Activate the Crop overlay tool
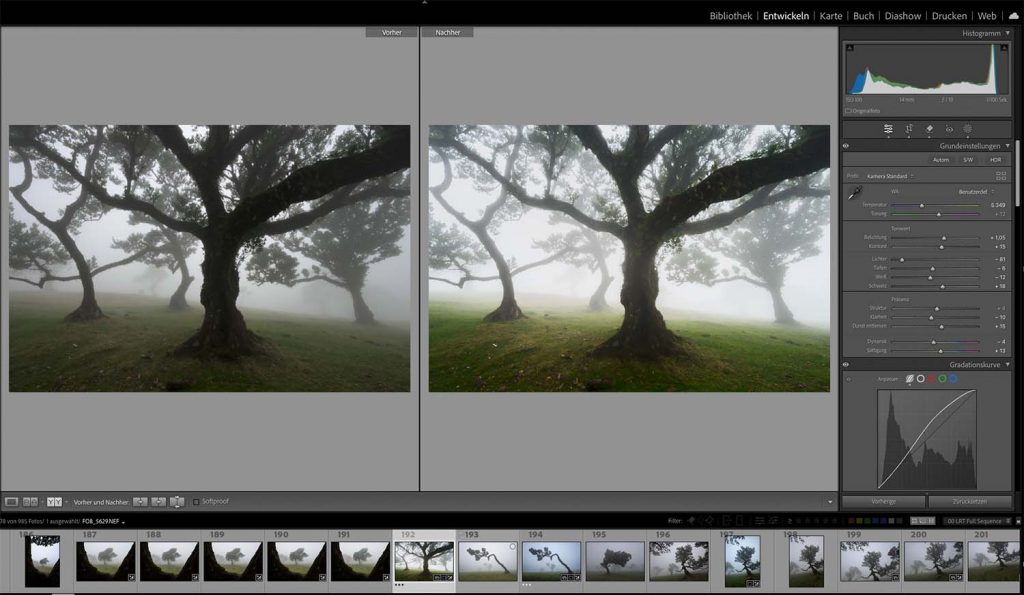Image resolution: width=1024 pixels, height=595 pixels. point(909,129)
